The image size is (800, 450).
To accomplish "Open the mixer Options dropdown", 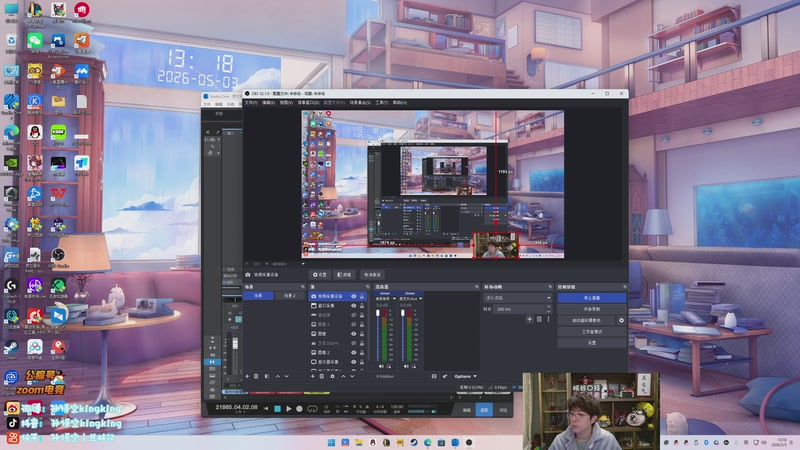I will [465, 377].
